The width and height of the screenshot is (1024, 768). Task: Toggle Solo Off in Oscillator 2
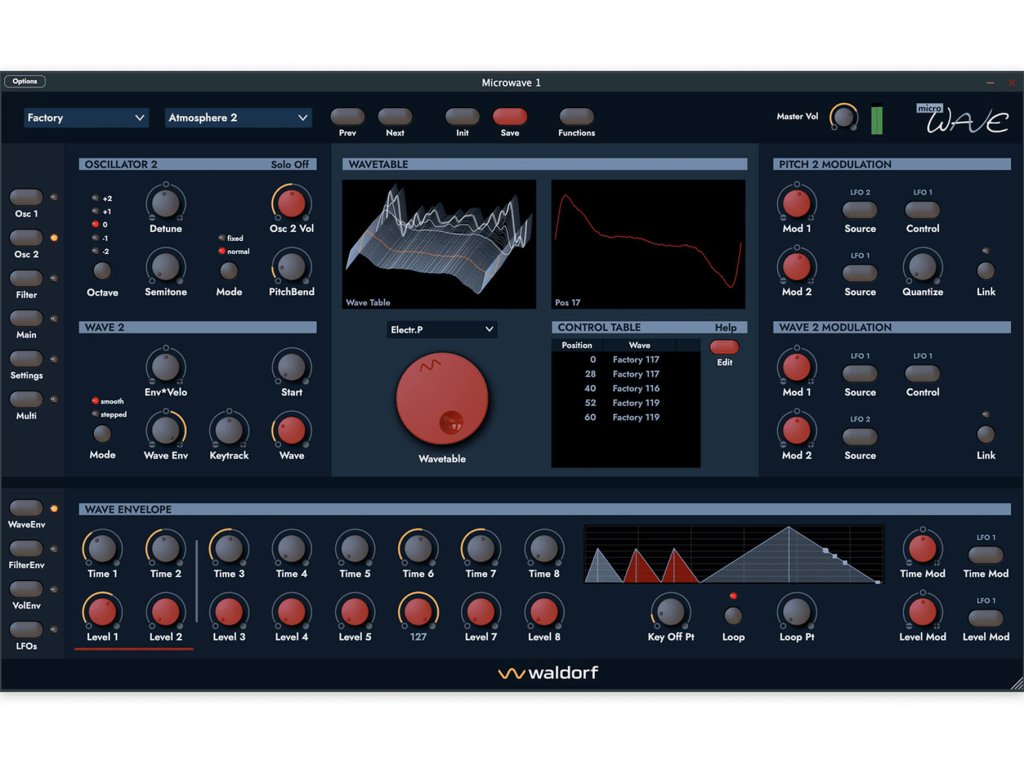290,165
